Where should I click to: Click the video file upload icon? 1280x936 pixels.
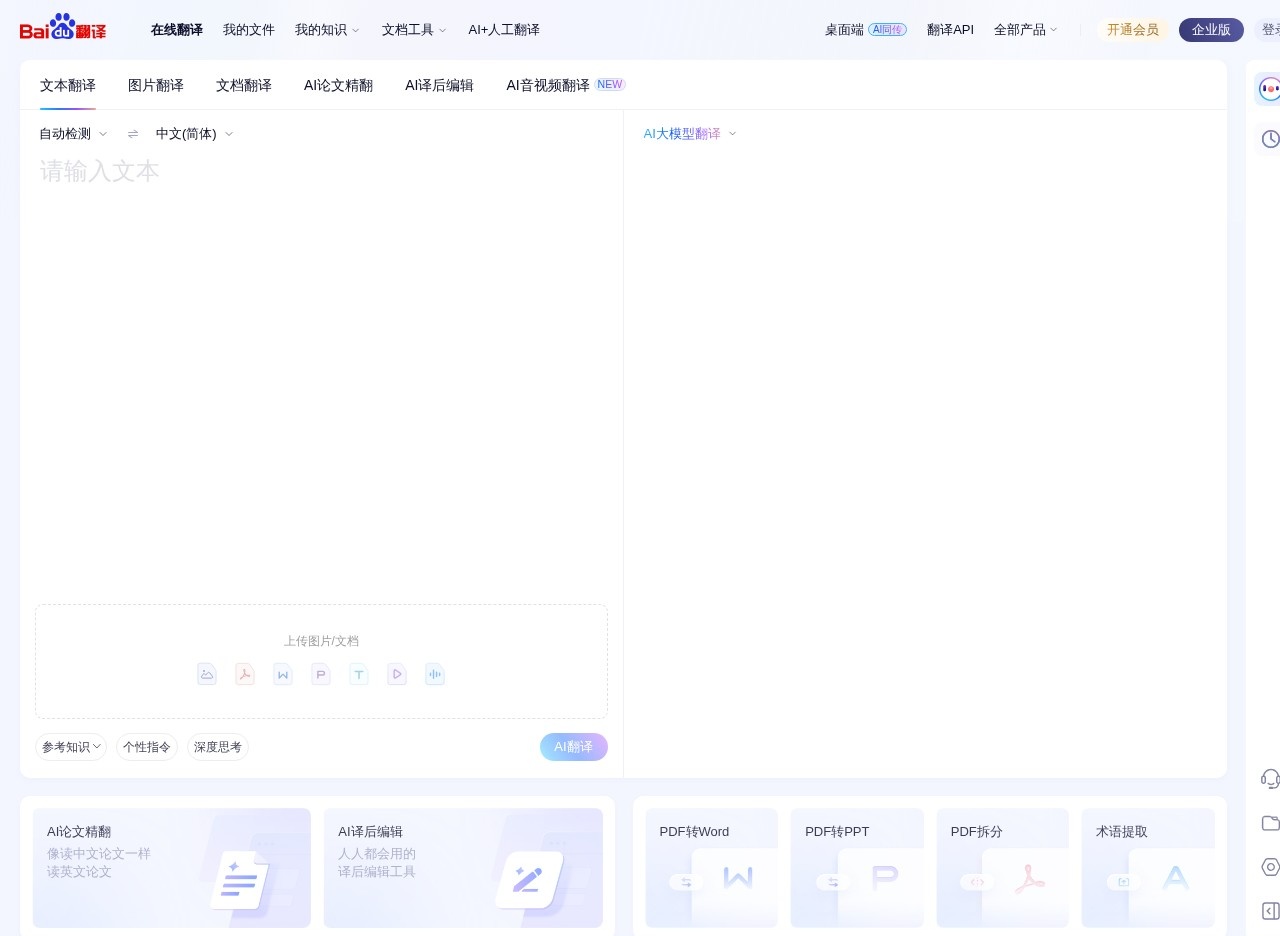pyautogui.click(x=397, y=674)
